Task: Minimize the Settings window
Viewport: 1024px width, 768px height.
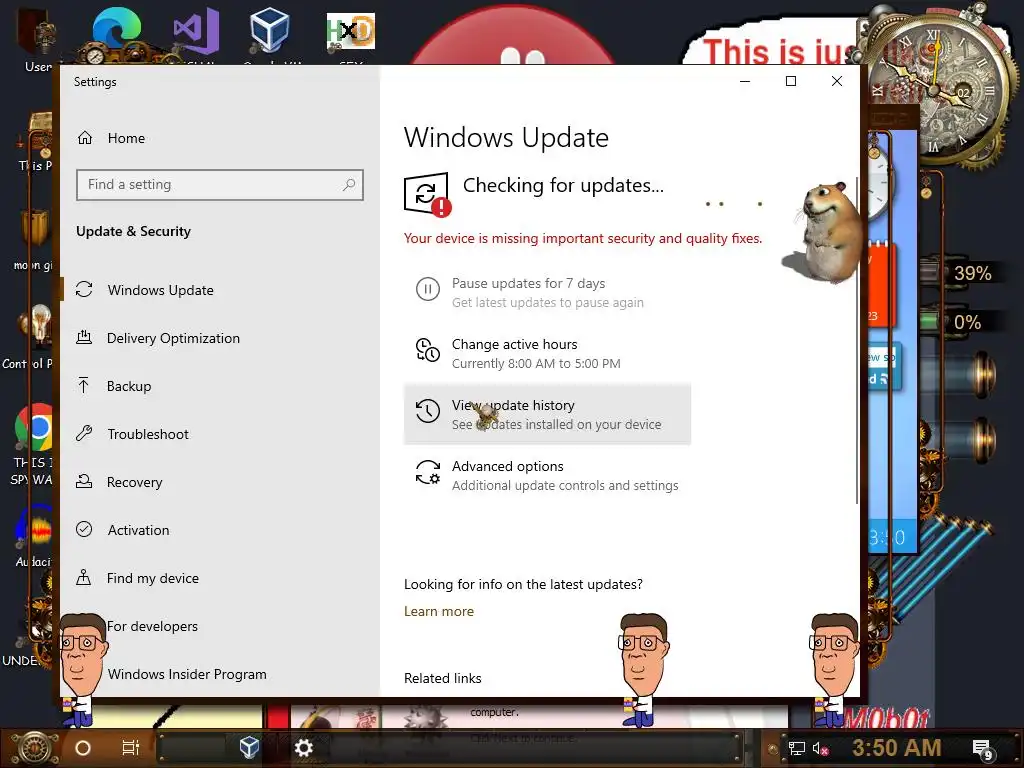Action: (x=745, y=82)
